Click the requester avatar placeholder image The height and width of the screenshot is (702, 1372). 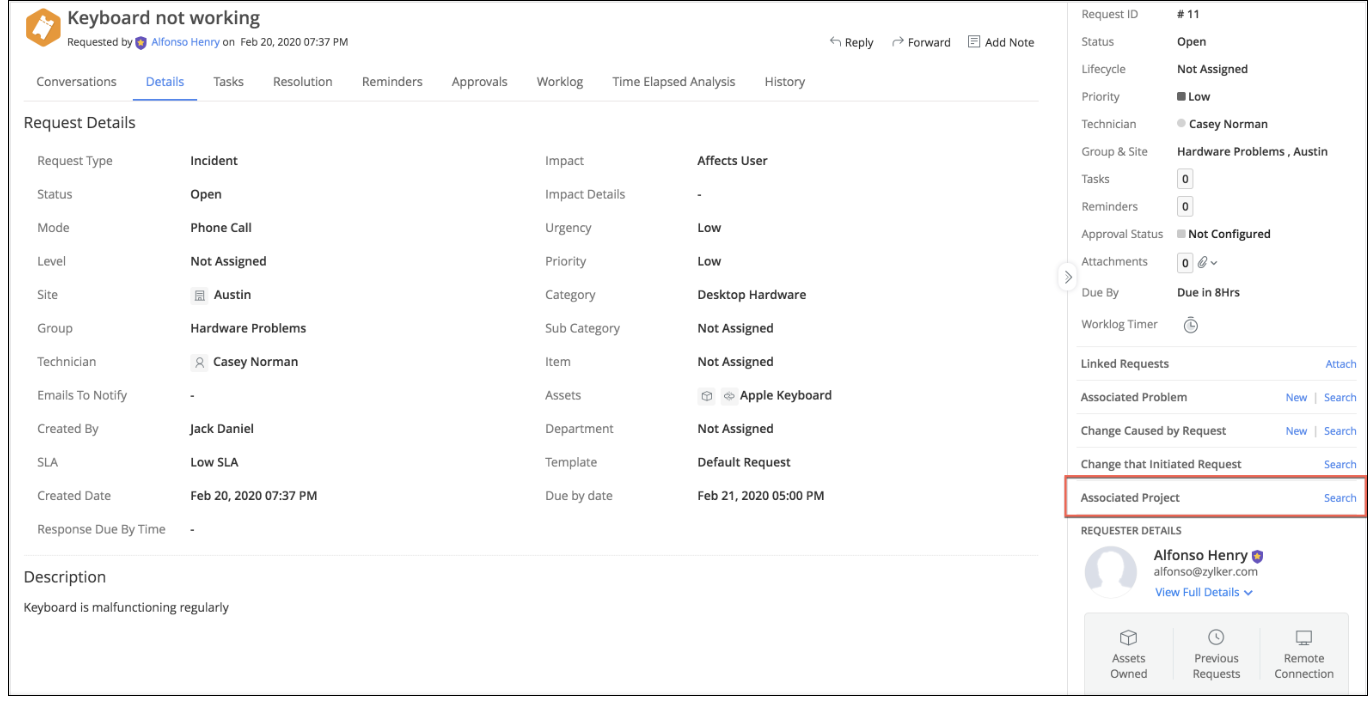[x=1110, y=572]
